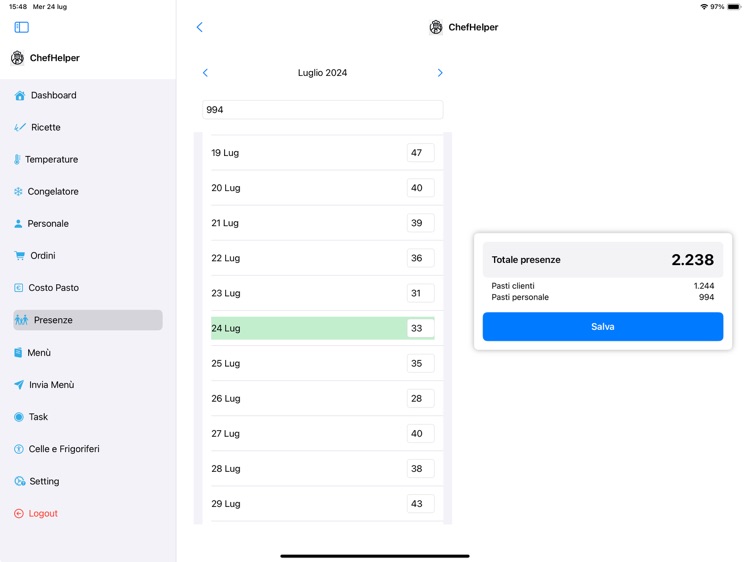This screenshot has height=562, width=750.
Task: Click the Temperature thermometer icon
Action: pyautogui.click(x=17, y=159)
